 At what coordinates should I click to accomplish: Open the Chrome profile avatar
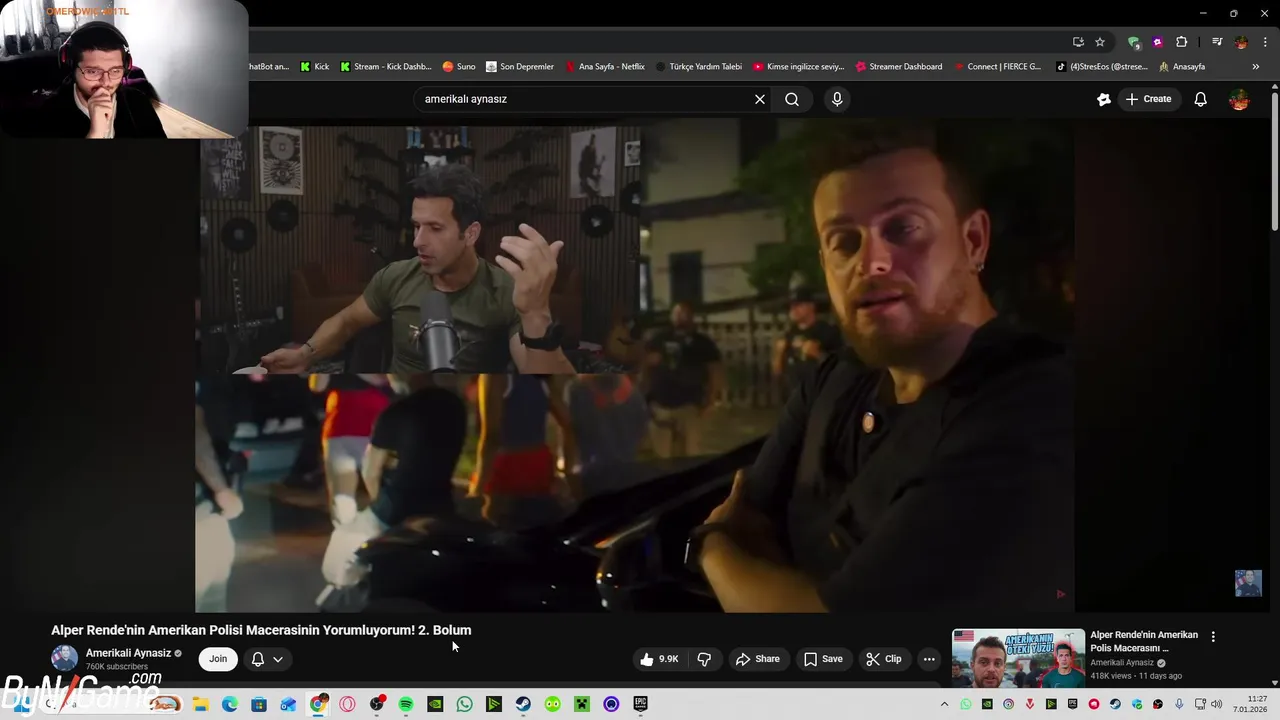[1241, 42]
